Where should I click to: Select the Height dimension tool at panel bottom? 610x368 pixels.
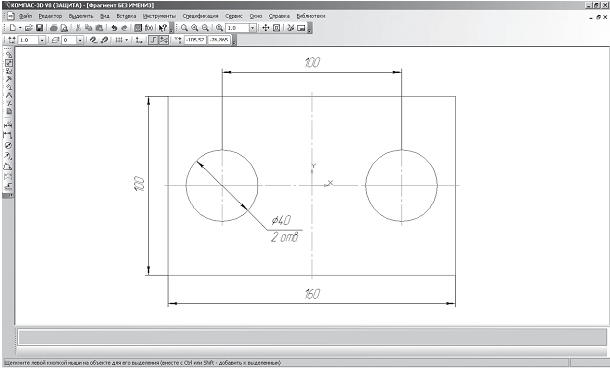tap(8, 186)
